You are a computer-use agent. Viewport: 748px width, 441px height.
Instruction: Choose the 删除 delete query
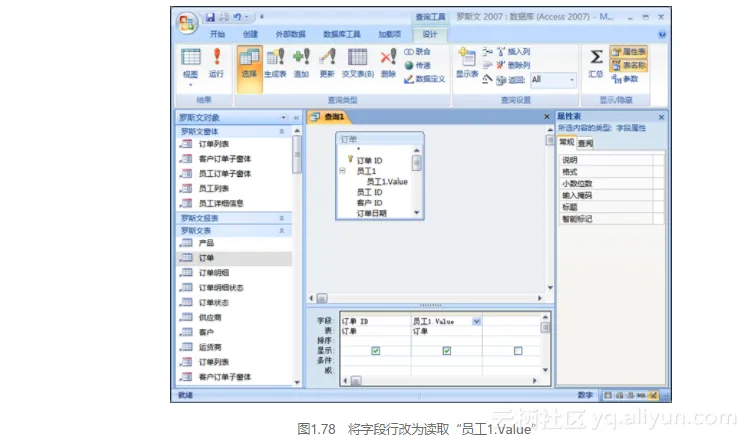pos(388,63)
